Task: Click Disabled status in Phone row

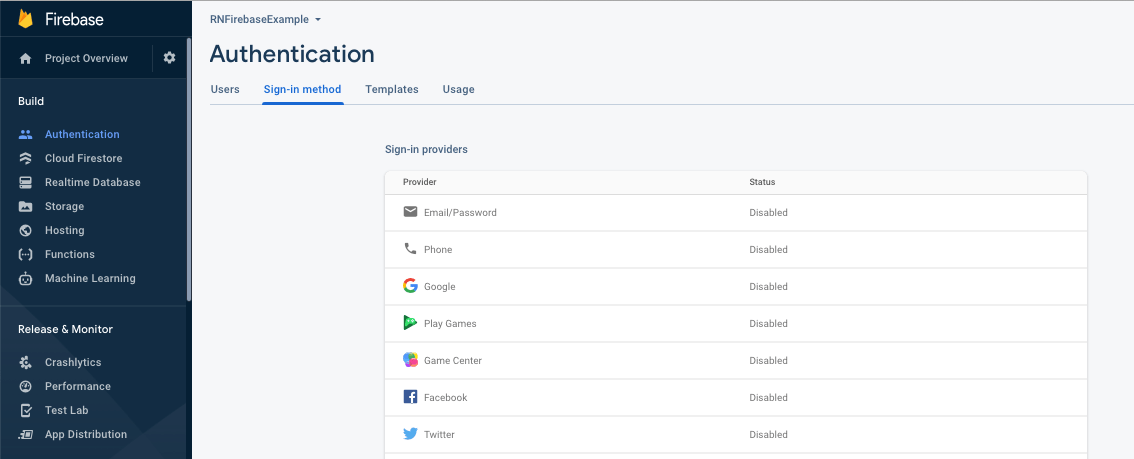Action: pos(768,249)
